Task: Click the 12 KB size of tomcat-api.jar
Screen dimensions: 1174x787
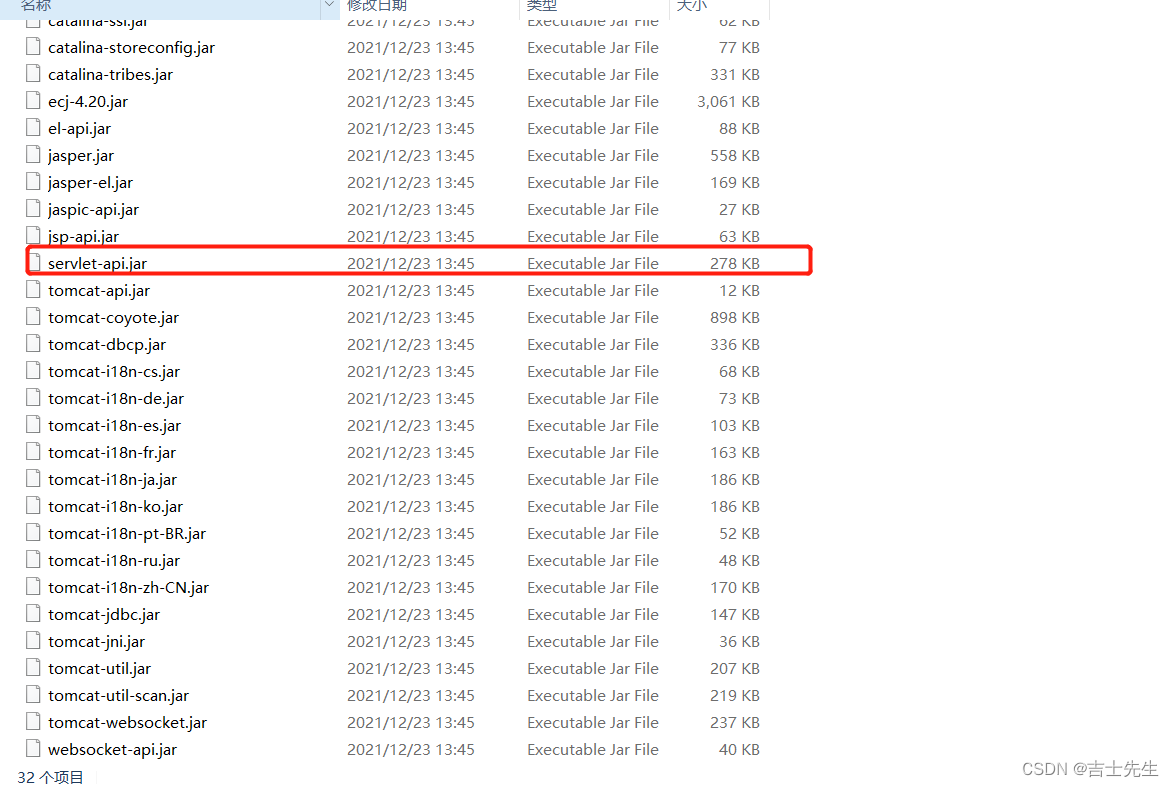Action: (x=739, y=291)
